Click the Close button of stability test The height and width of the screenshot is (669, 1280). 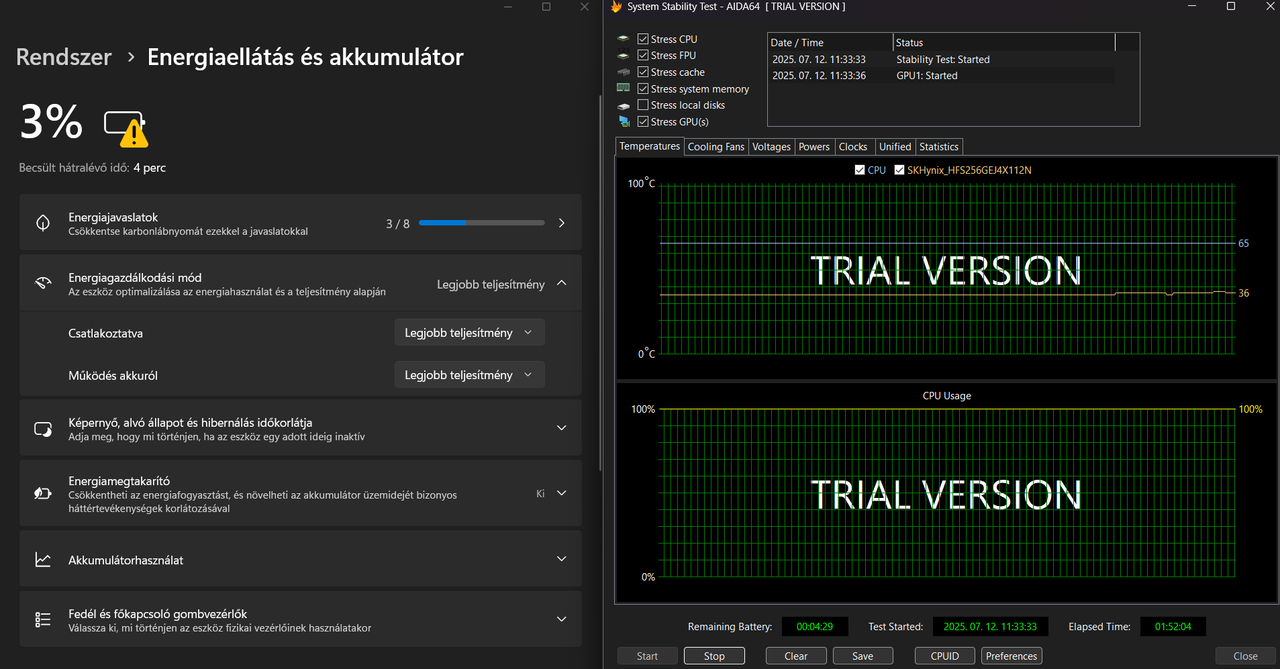click(x=1246, y=656)
